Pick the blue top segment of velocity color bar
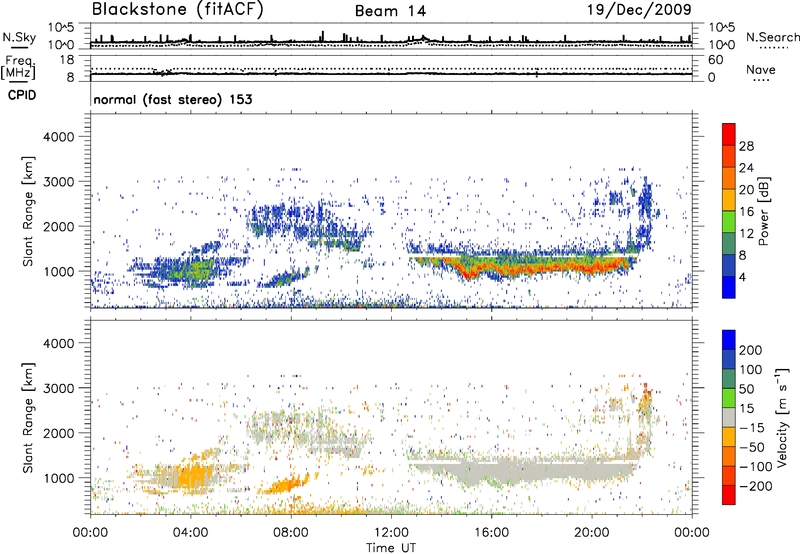Screen dimensions: 800x554 coord(729,340)
